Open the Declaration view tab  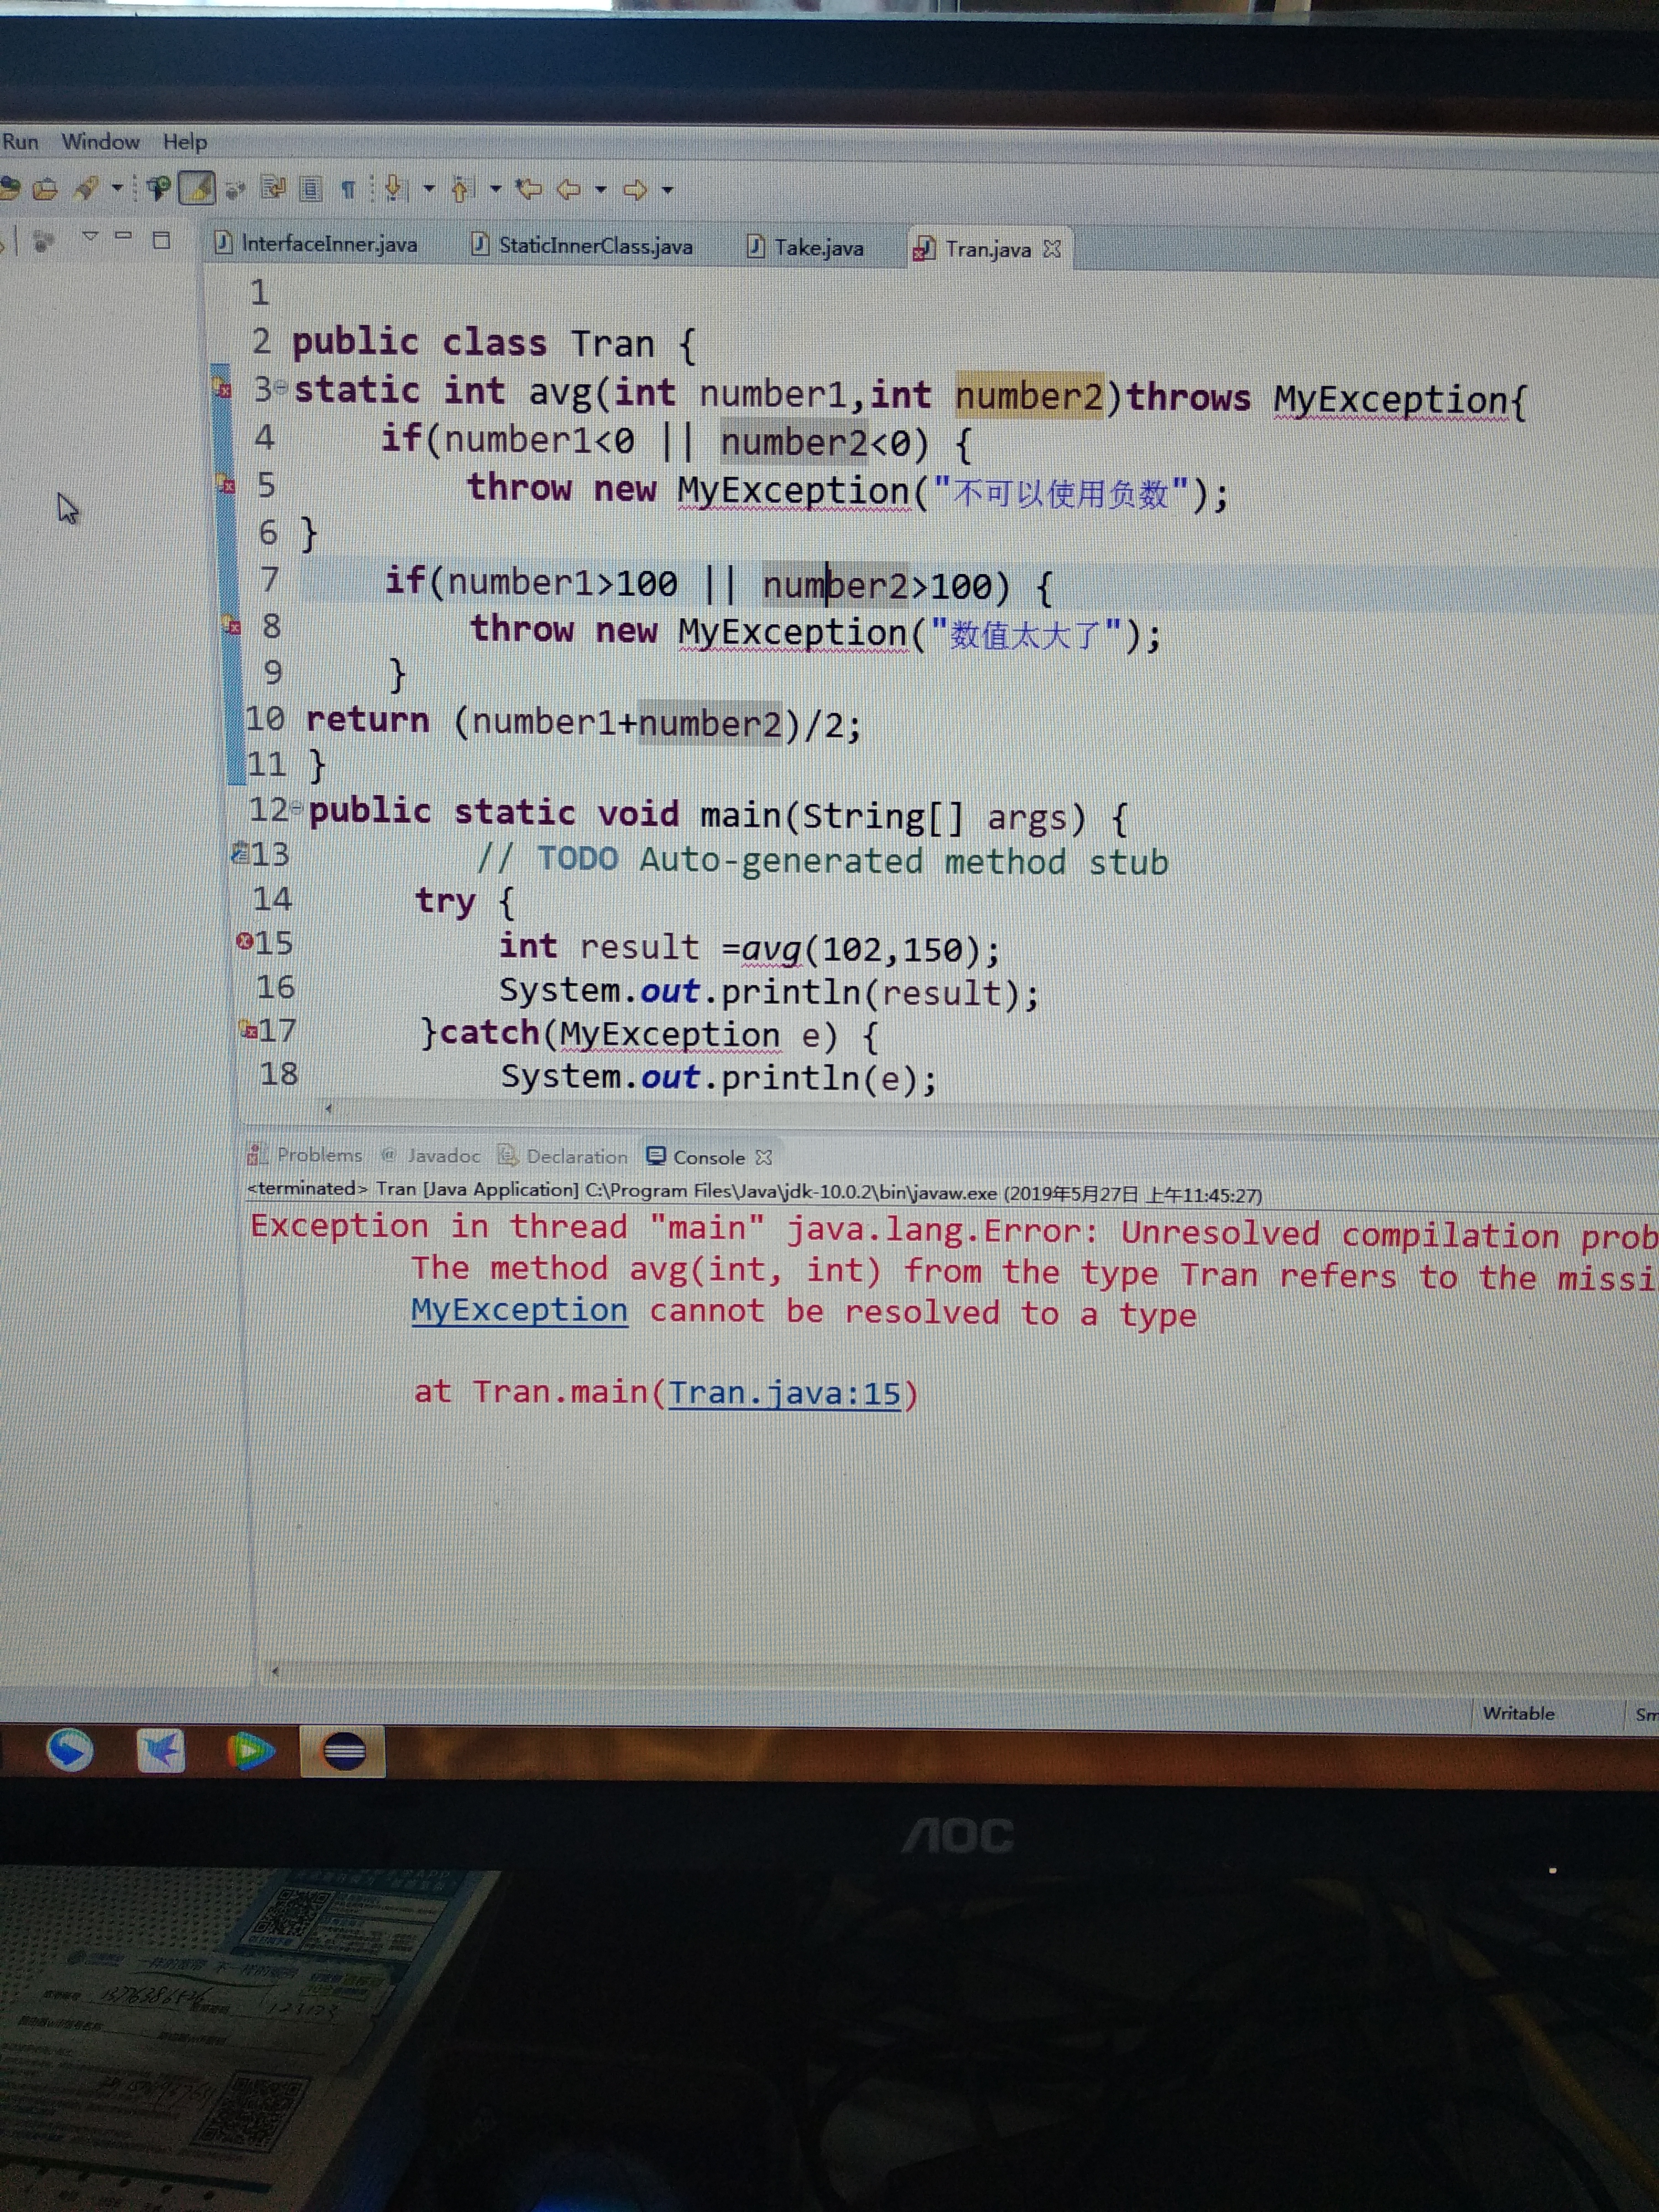(563, 1156)
